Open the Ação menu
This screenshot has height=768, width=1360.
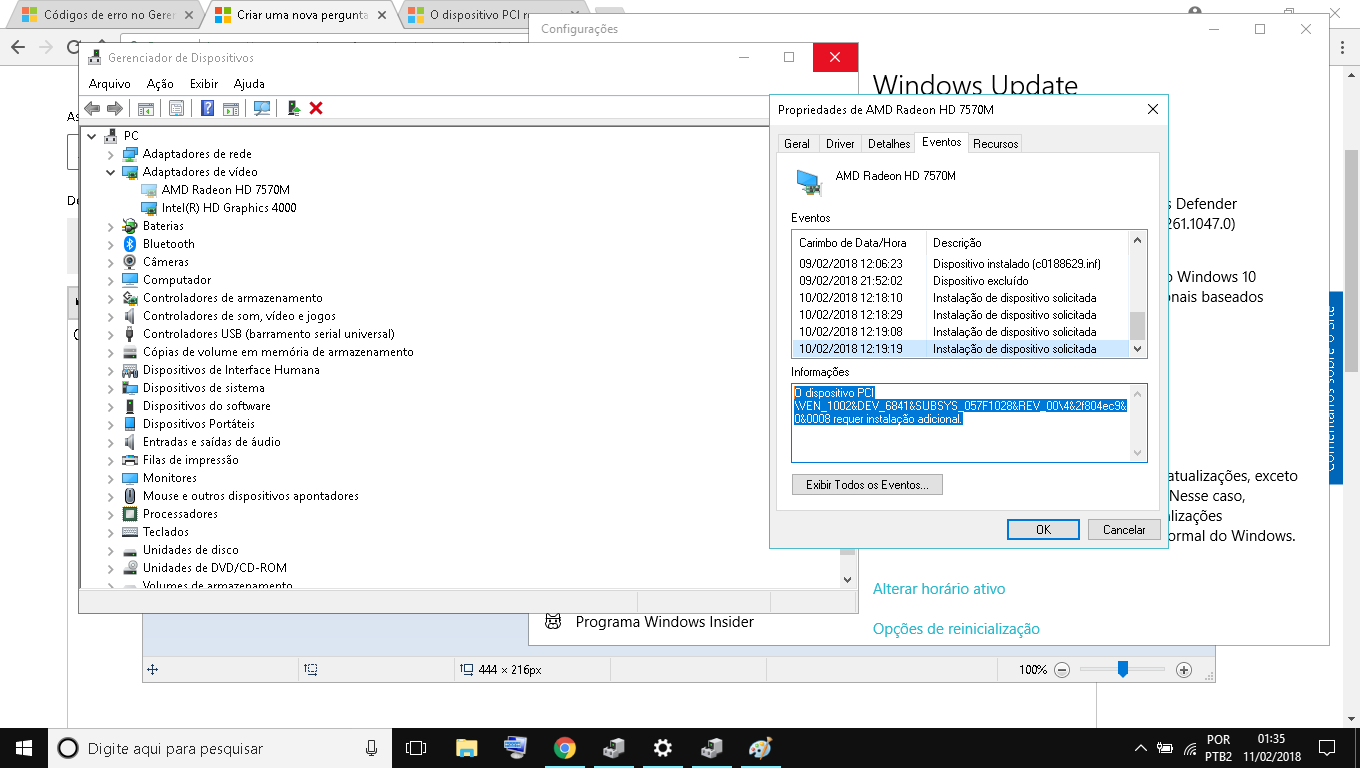point(160,84)
